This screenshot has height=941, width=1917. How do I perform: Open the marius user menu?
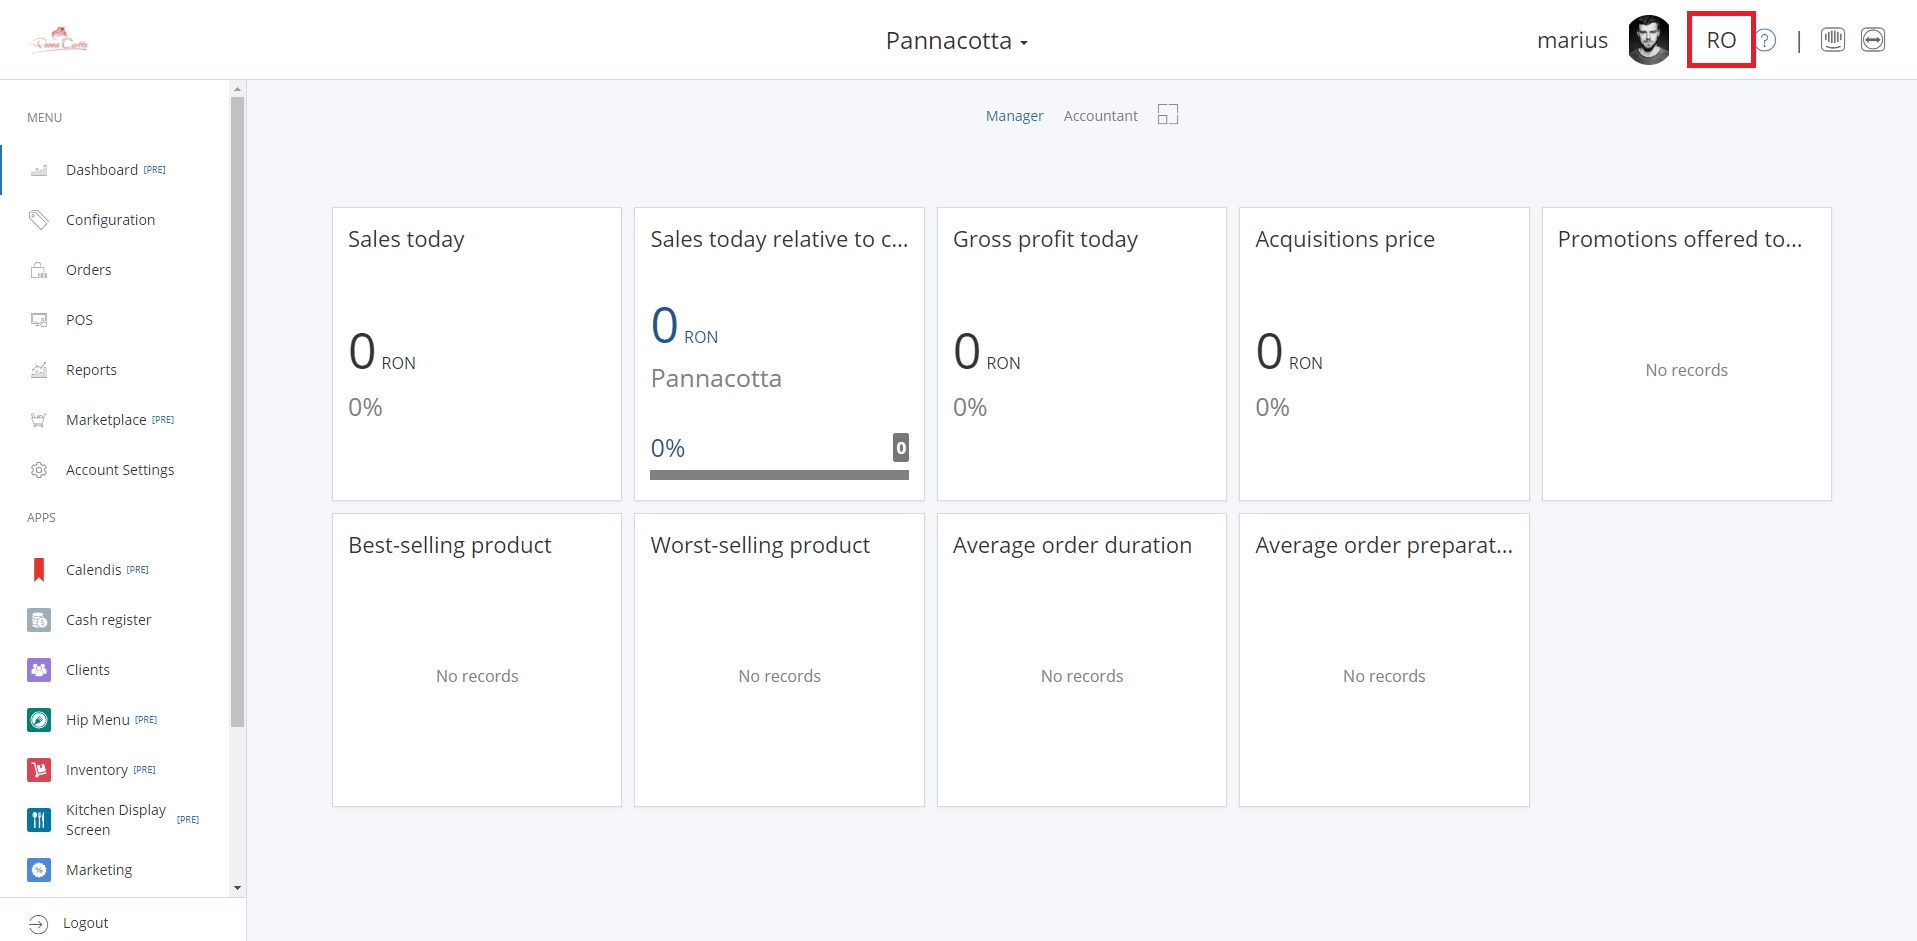tap(1572, 41)
